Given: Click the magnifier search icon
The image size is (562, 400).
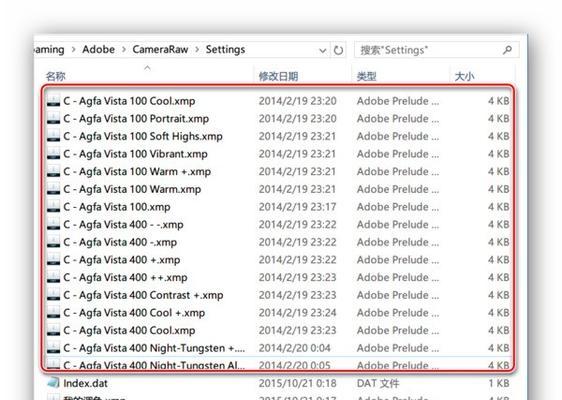Looking at the screenshot, I should pos(507,50).
